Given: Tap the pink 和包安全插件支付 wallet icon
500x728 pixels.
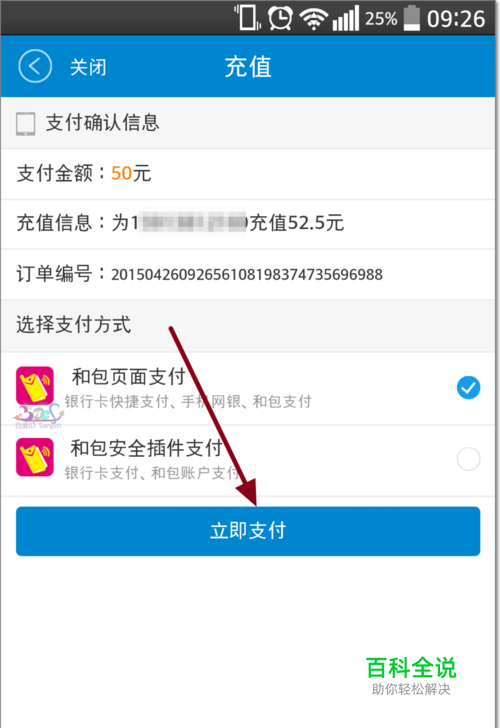Looking at the screenshot, I should (35, 457).
